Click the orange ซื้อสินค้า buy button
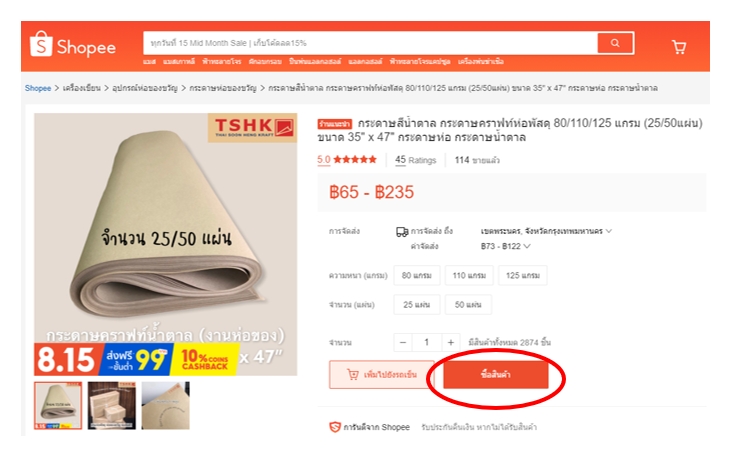736x467 pixels. (496, 375)
